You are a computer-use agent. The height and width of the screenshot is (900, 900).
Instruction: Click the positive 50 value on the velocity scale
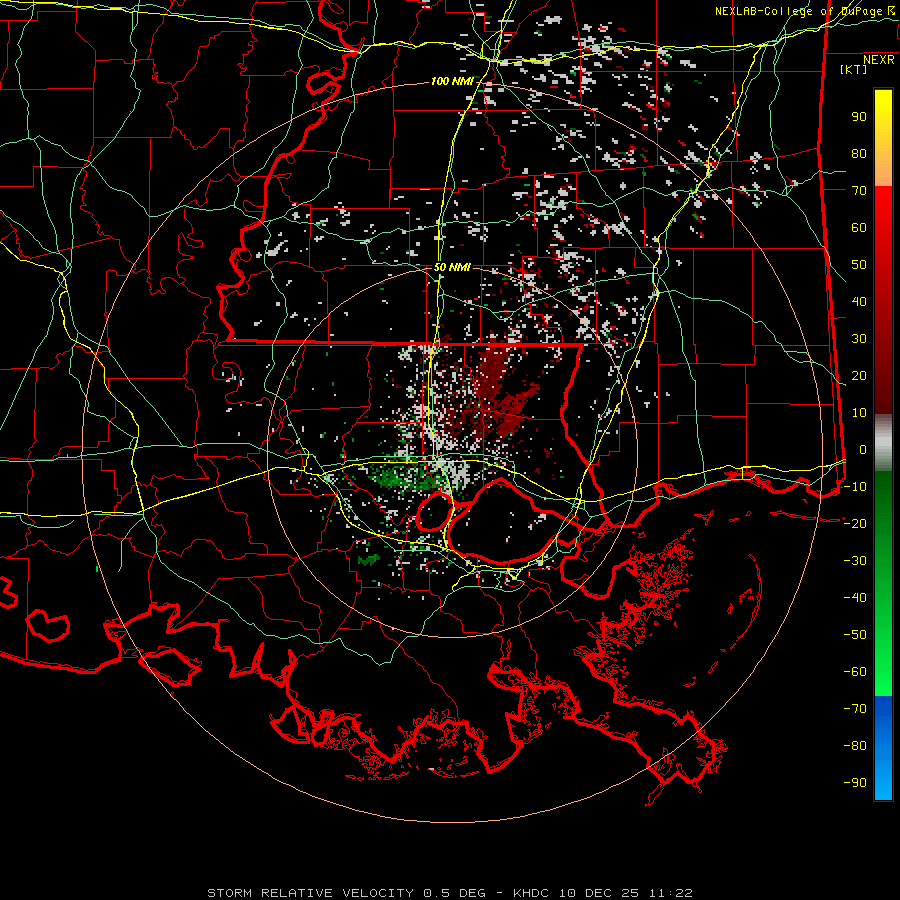tap(859, 265)
